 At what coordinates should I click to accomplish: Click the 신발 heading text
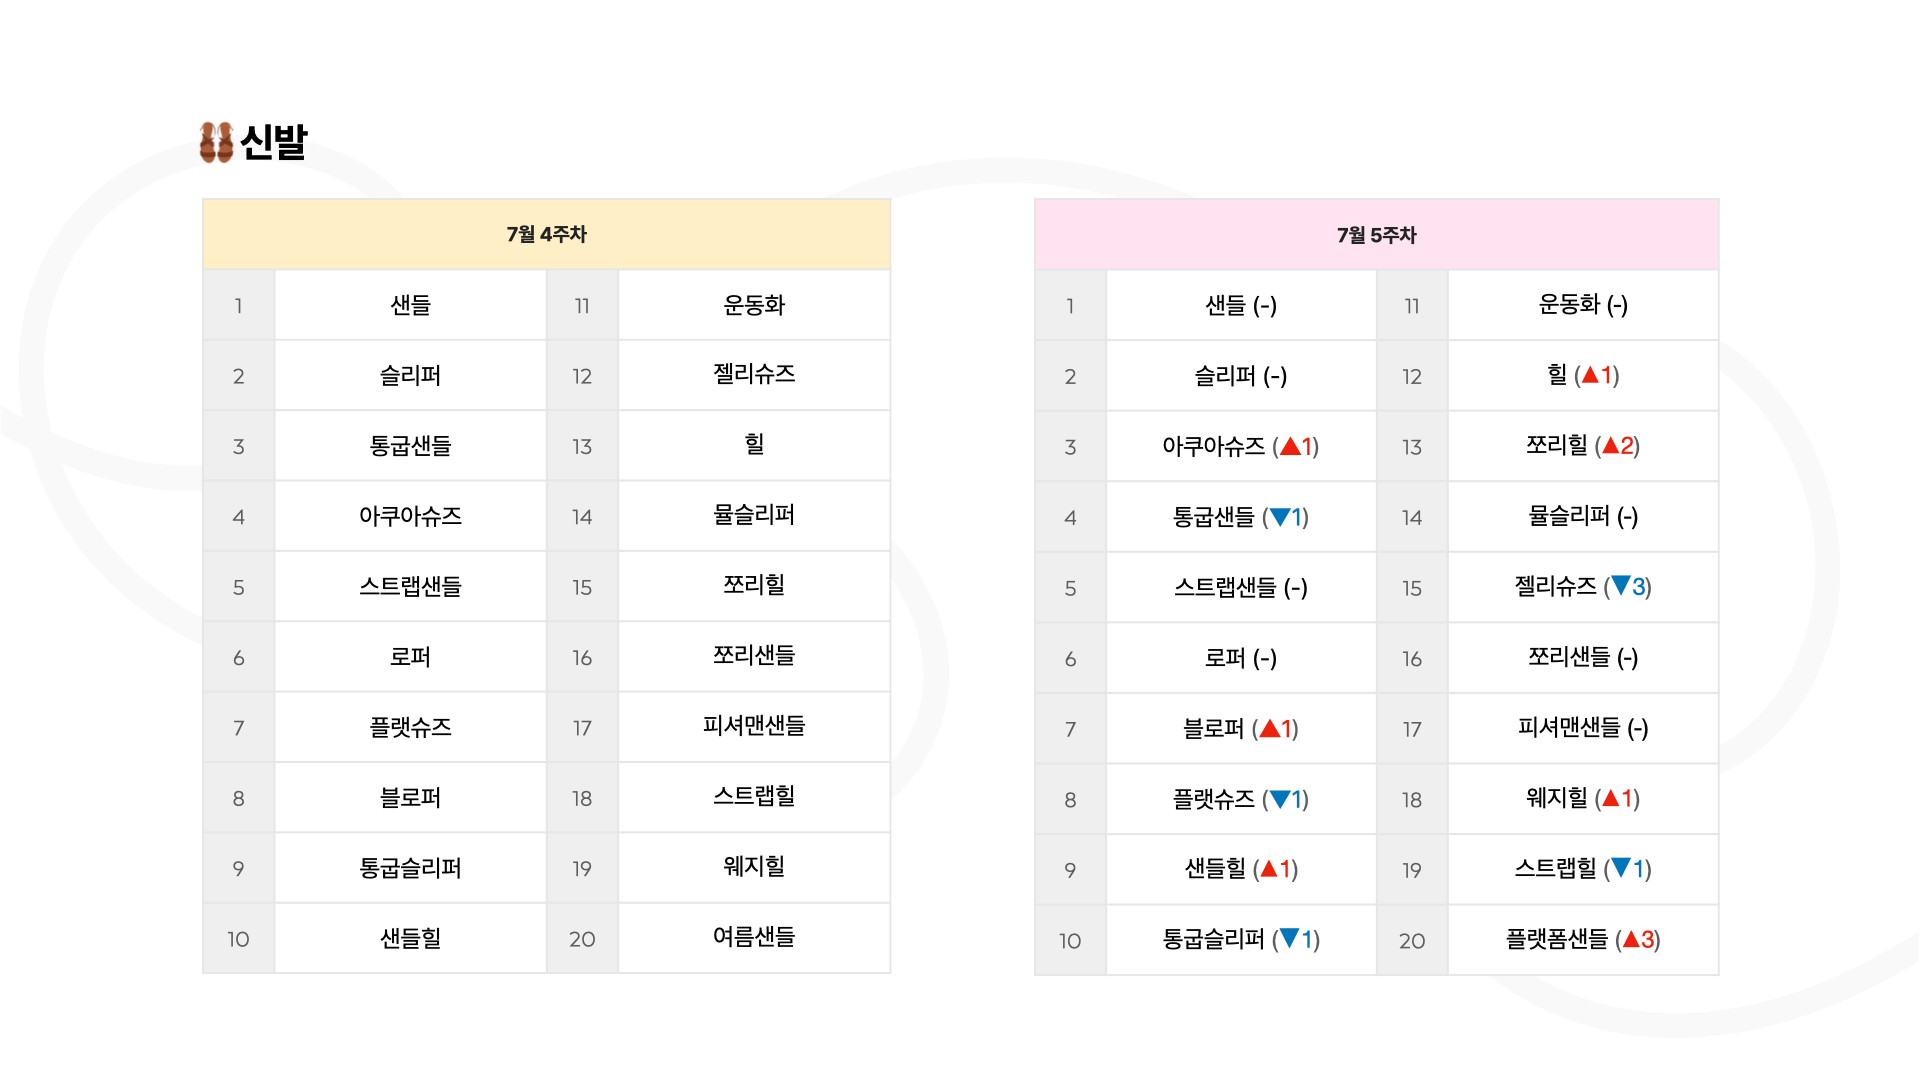click(274, 142)
